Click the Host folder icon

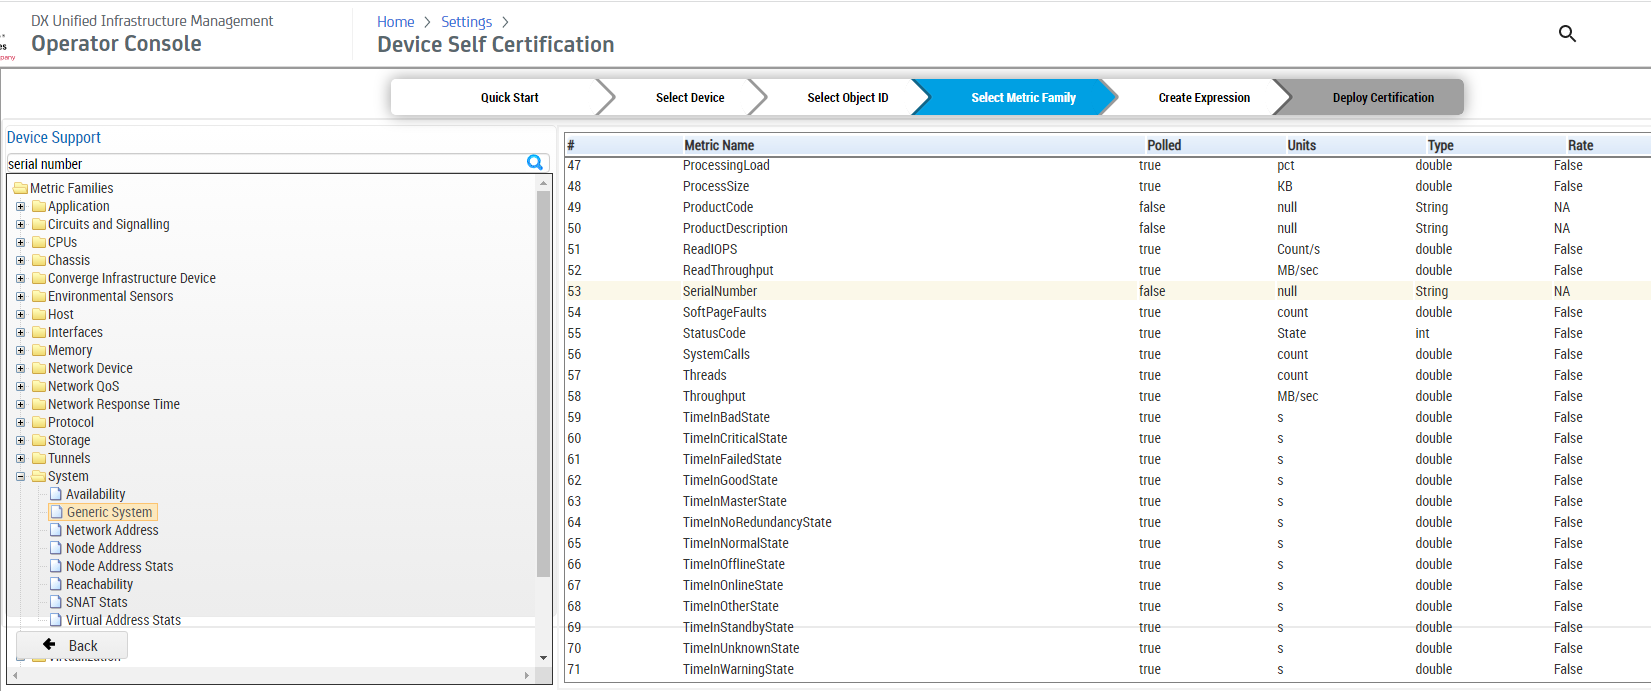click(x=39, y=314)
